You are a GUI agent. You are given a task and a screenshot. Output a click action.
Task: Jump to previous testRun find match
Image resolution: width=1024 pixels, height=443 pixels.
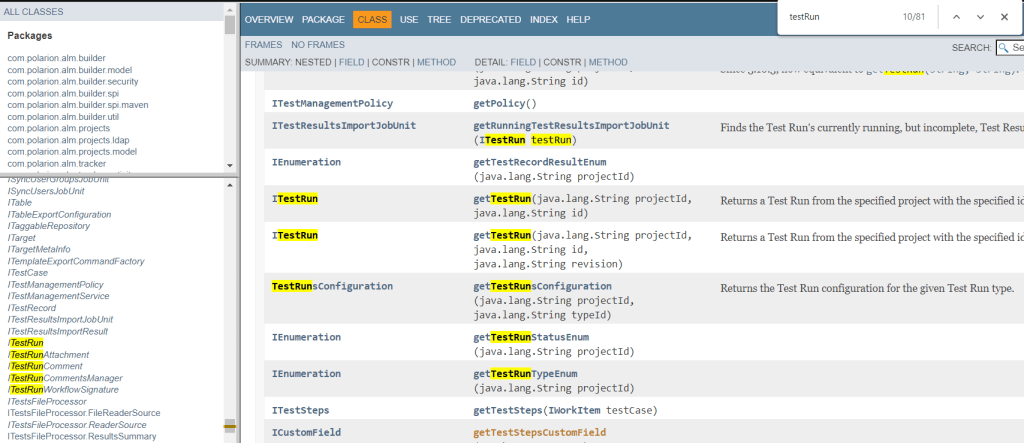[956, 17]
